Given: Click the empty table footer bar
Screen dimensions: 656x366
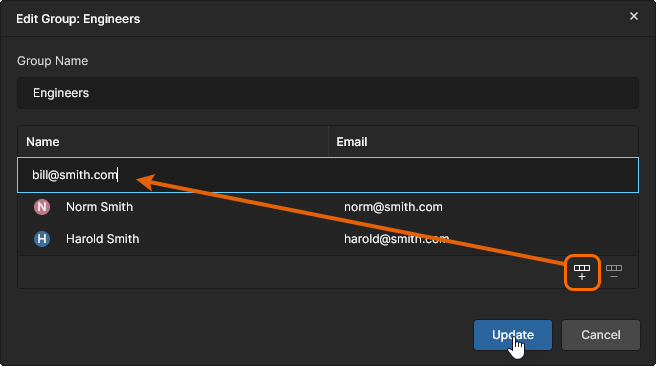Looking at the screenshot, I should coord(289,272).
